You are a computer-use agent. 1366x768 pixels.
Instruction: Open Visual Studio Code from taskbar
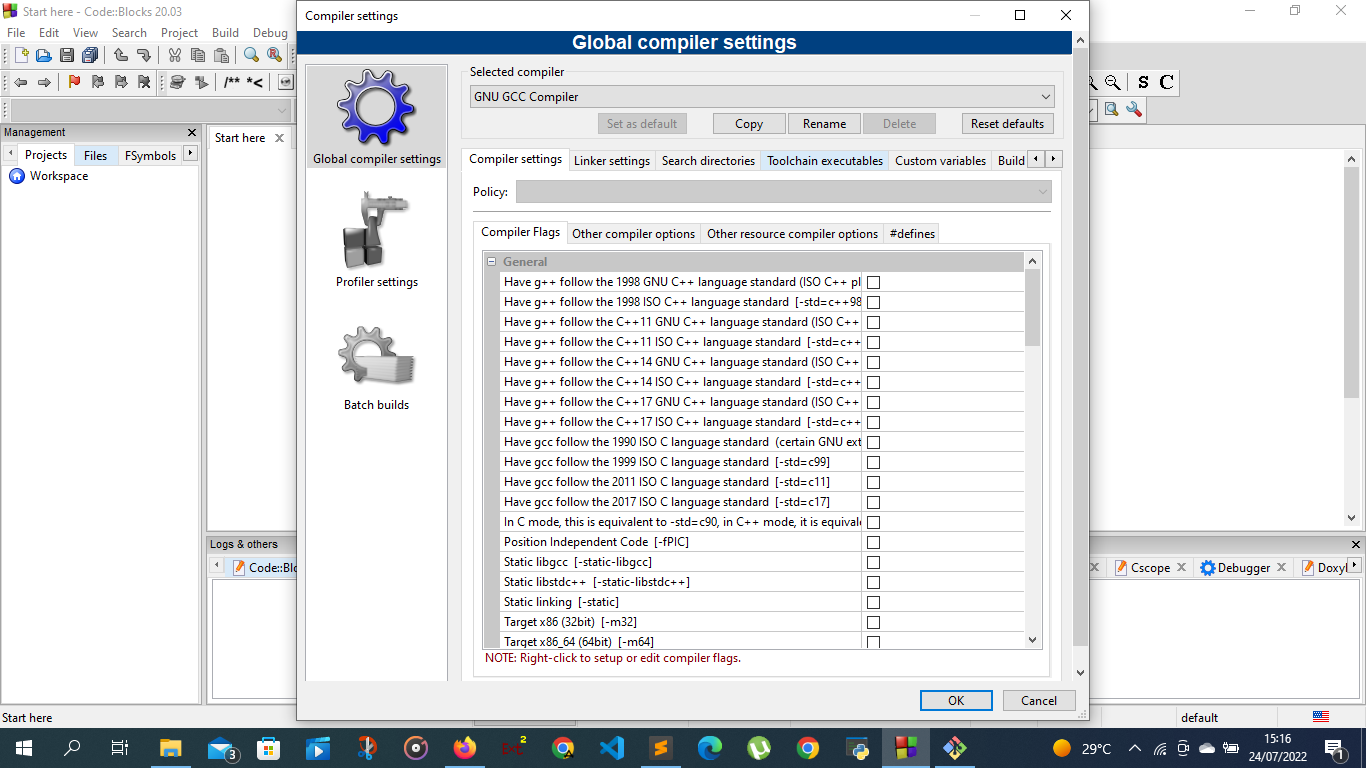pyautogui.click(x=612, y=747)
